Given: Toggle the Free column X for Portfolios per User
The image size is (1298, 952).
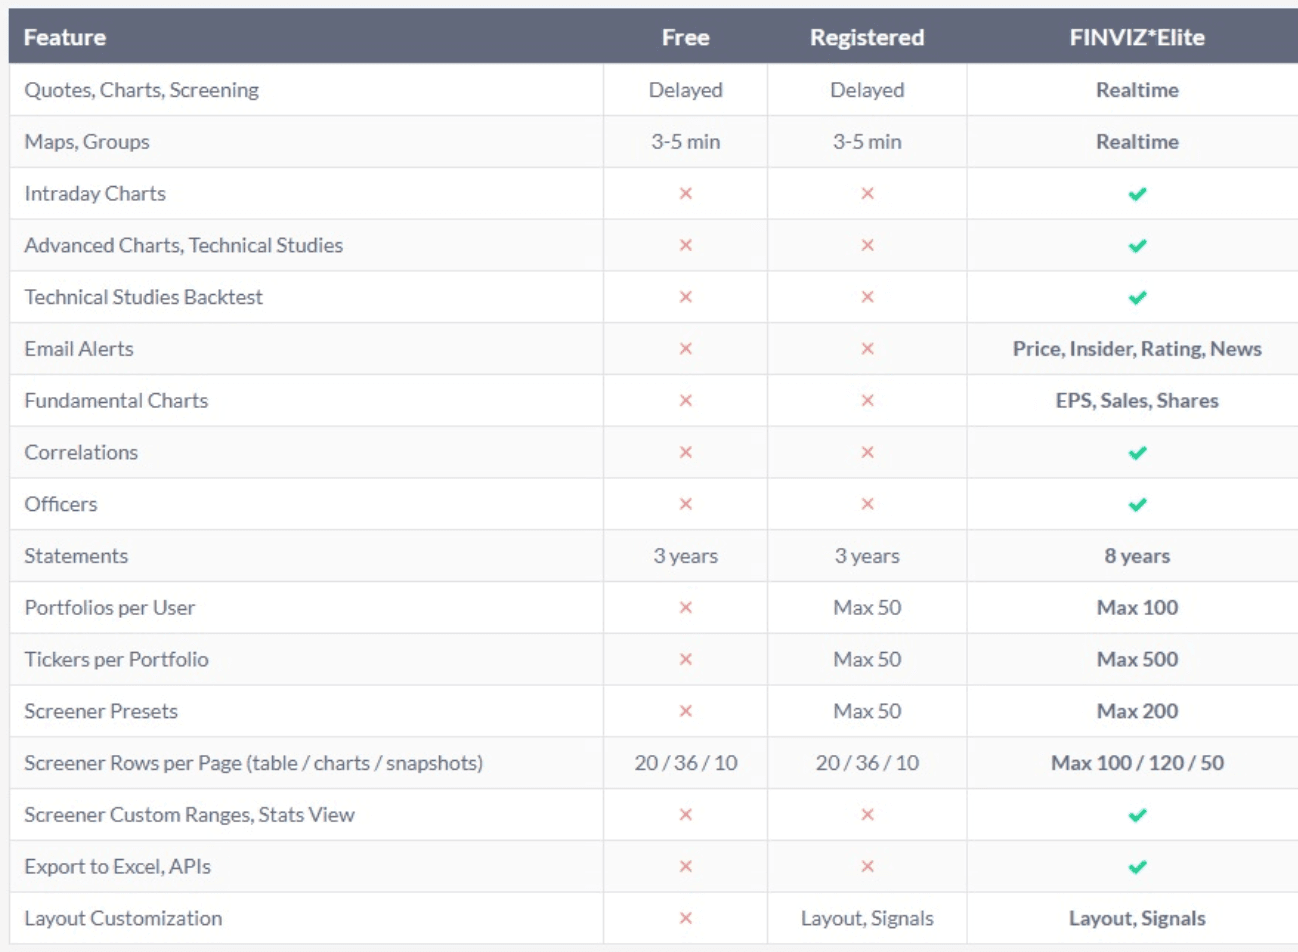Looking at the screenshot, I should [685, 607].
